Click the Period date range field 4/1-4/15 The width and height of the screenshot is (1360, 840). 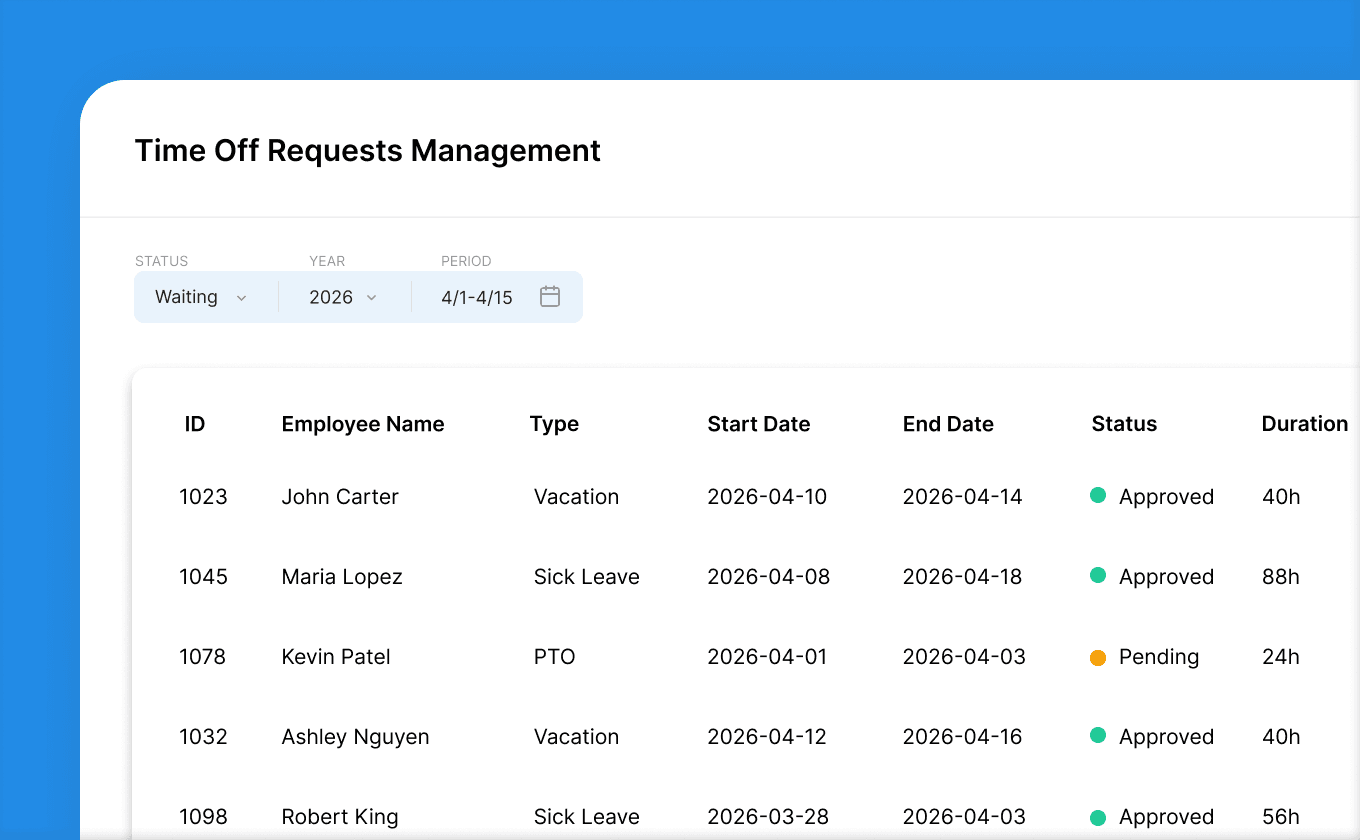(x=478, y=296)
